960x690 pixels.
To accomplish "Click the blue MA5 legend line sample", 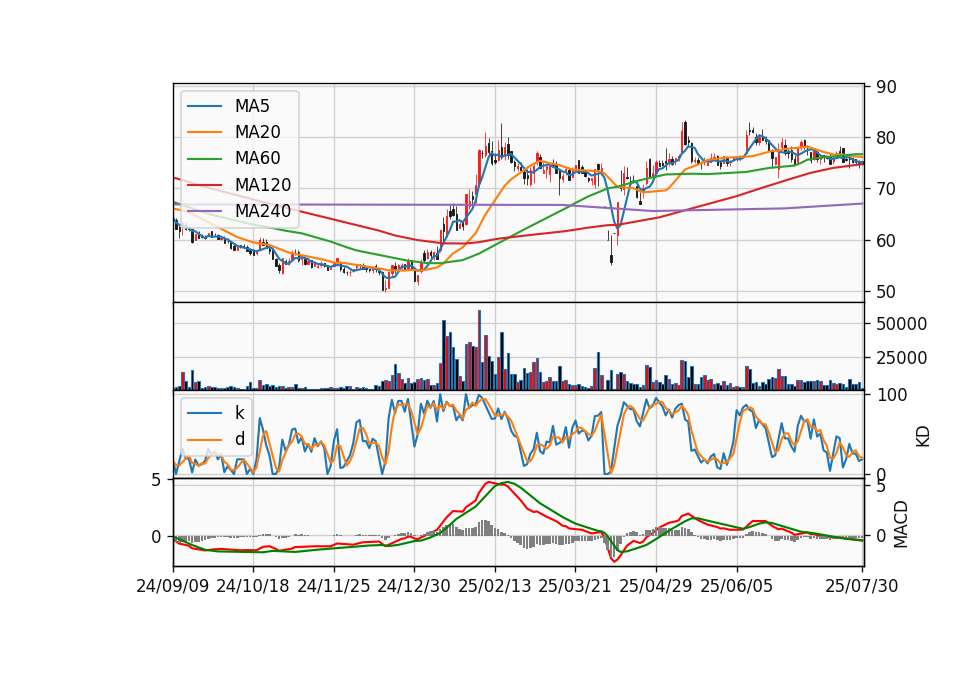I will tap(204, 106).
